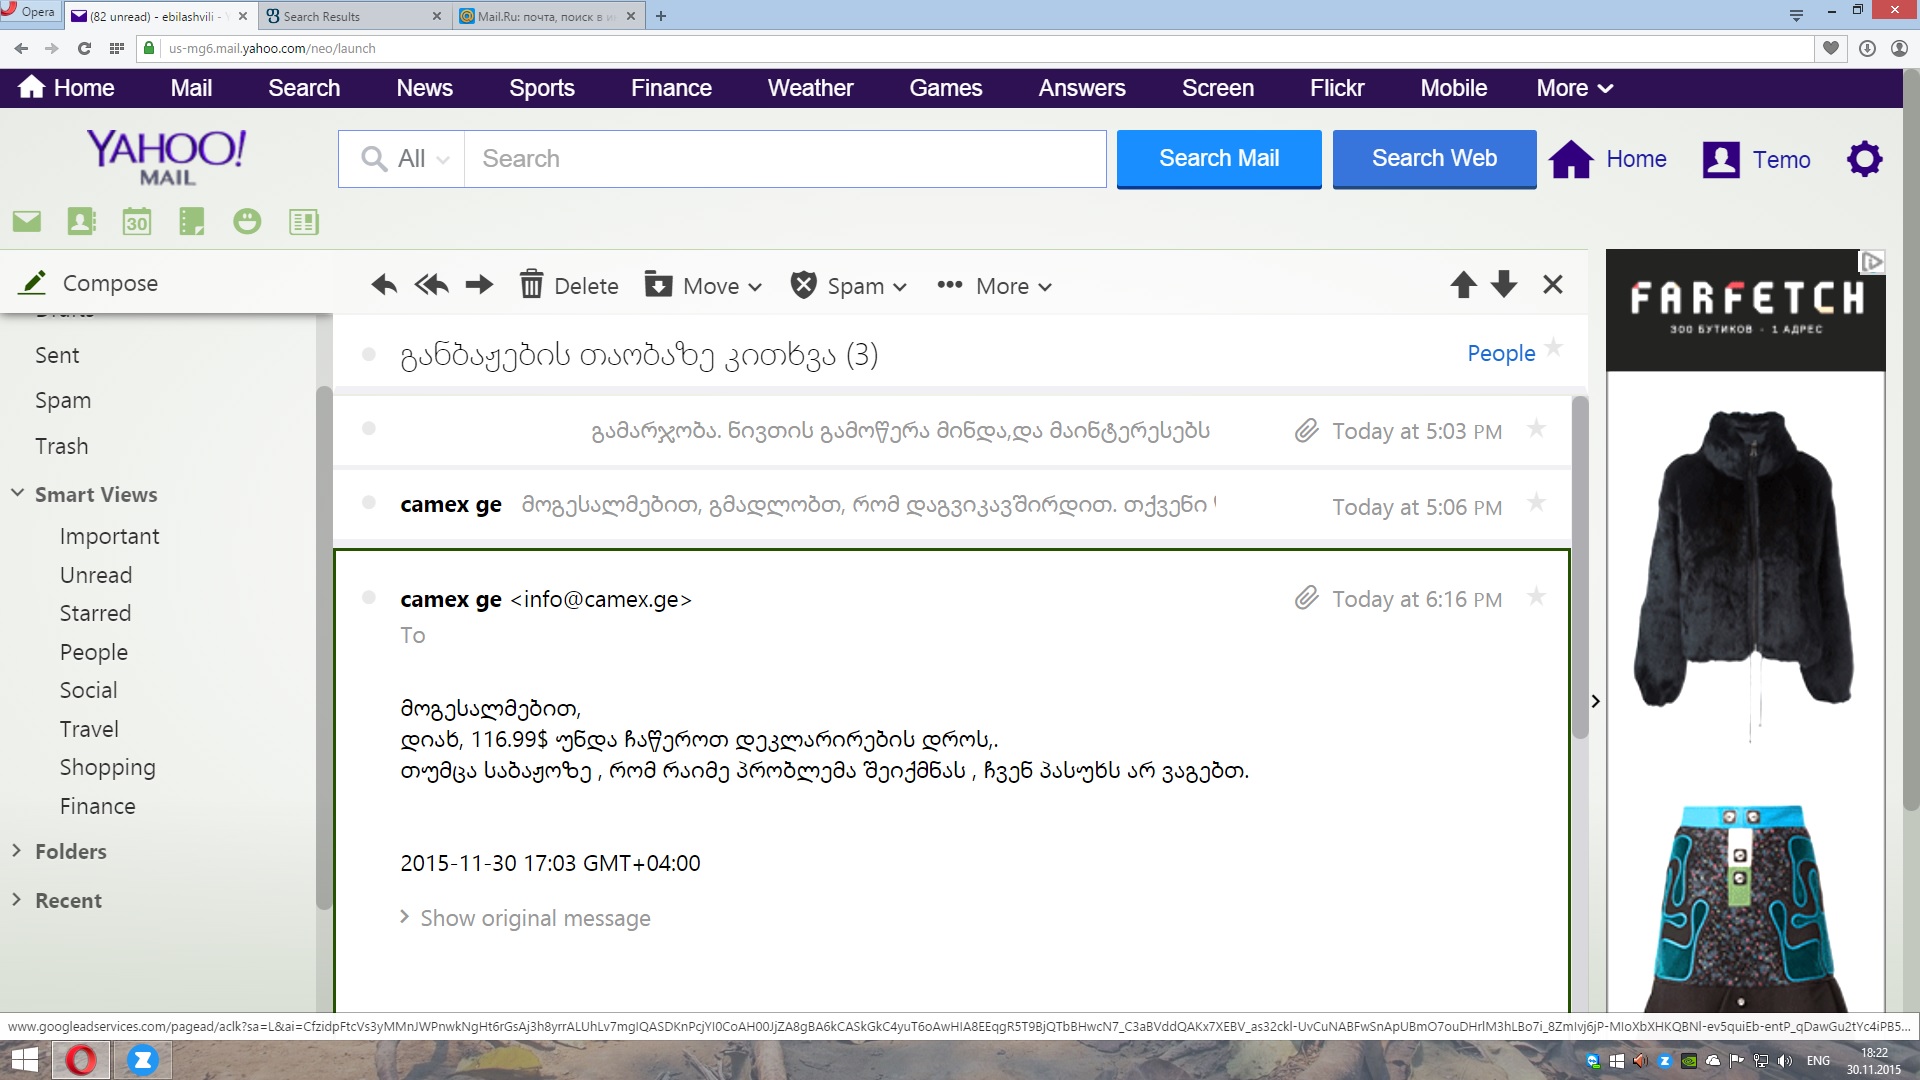Delete the open conversation
The image size is (1920, 1080).
tap(569, 286)
